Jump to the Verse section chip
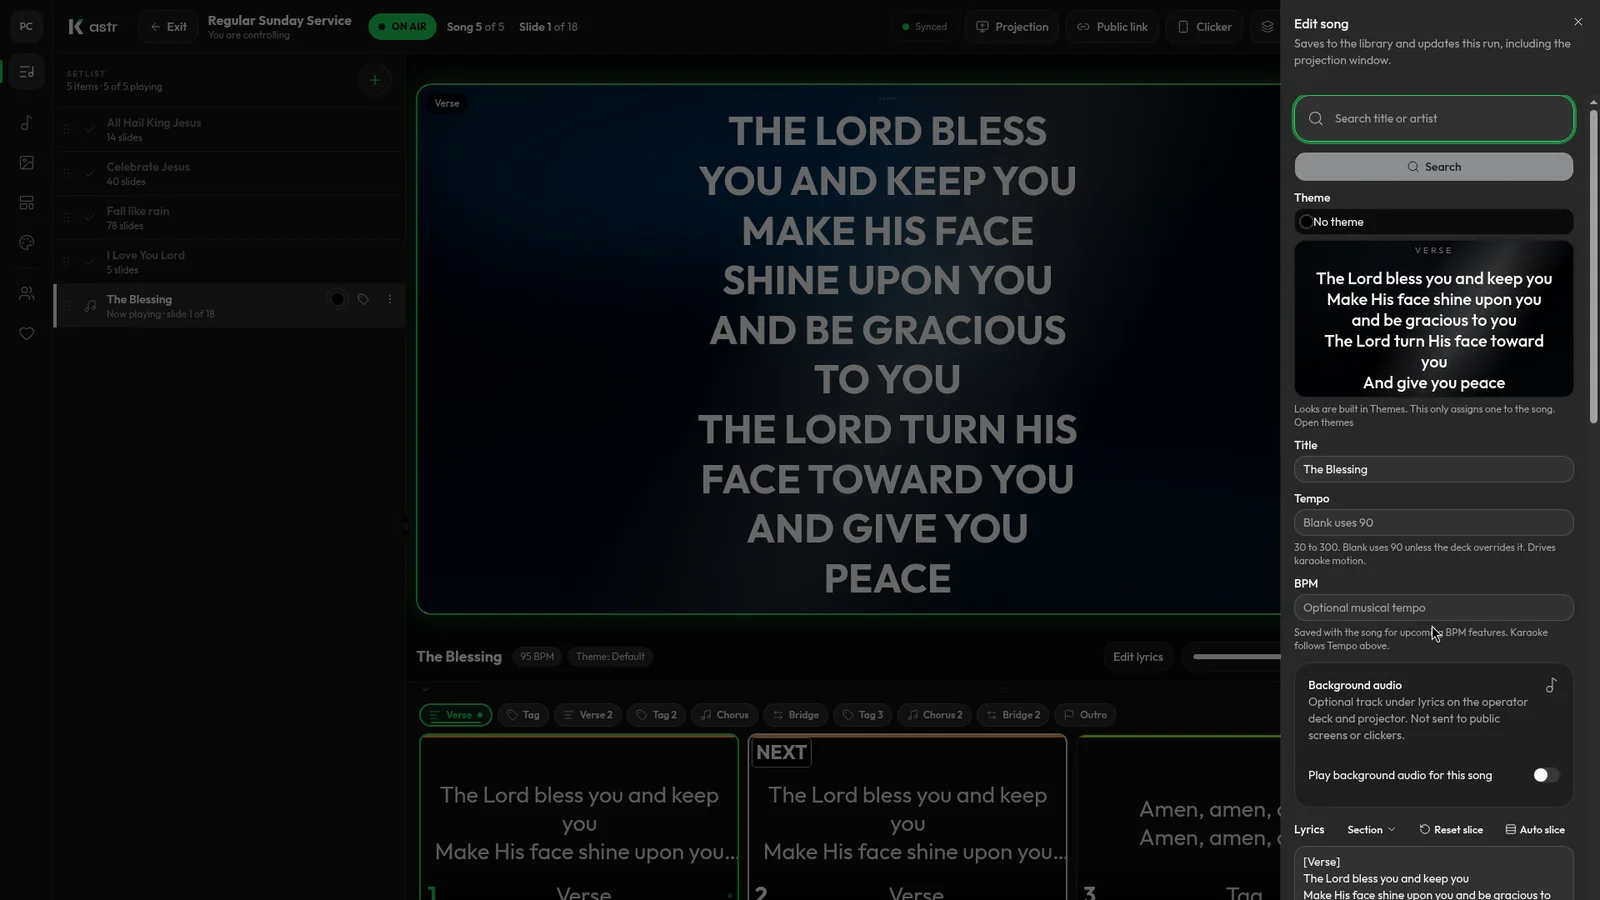This screenshot has width=1600, height=900. pos(455,715)
